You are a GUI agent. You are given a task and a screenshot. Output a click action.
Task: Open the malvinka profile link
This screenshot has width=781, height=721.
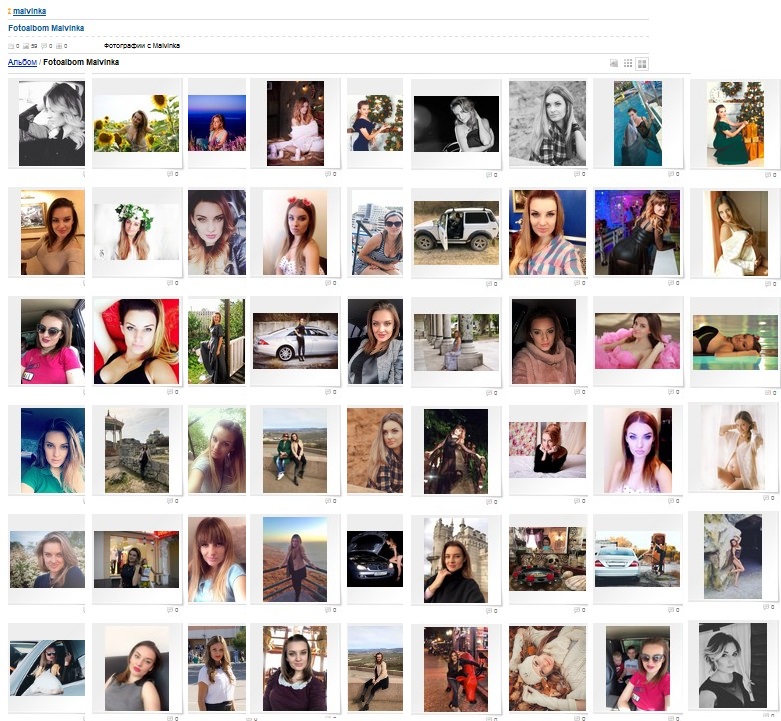(29, 11)
